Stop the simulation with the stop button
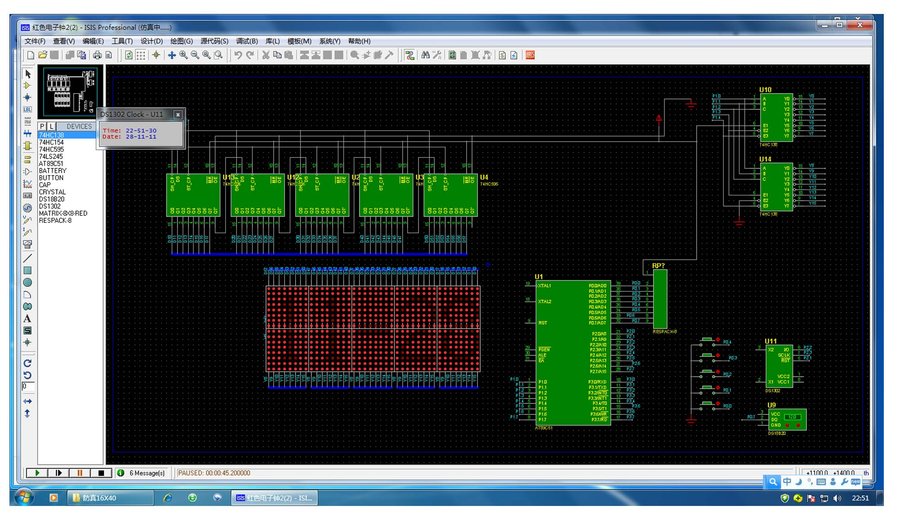Image resolution: width=900 pixels, height=519 pixels. 100,472
